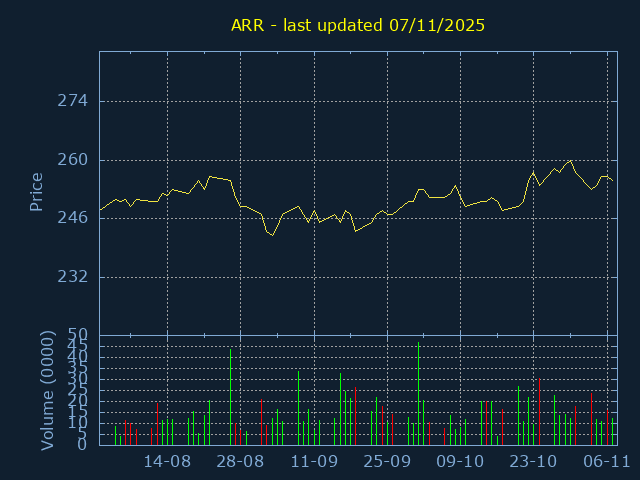Click the 28-08 date label

tap(241, 461)
